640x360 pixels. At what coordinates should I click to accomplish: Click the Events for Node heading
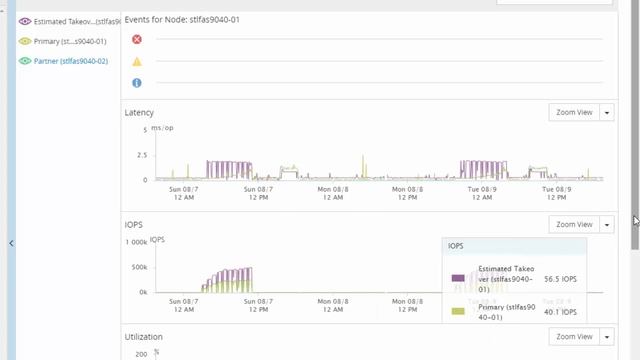182,20
